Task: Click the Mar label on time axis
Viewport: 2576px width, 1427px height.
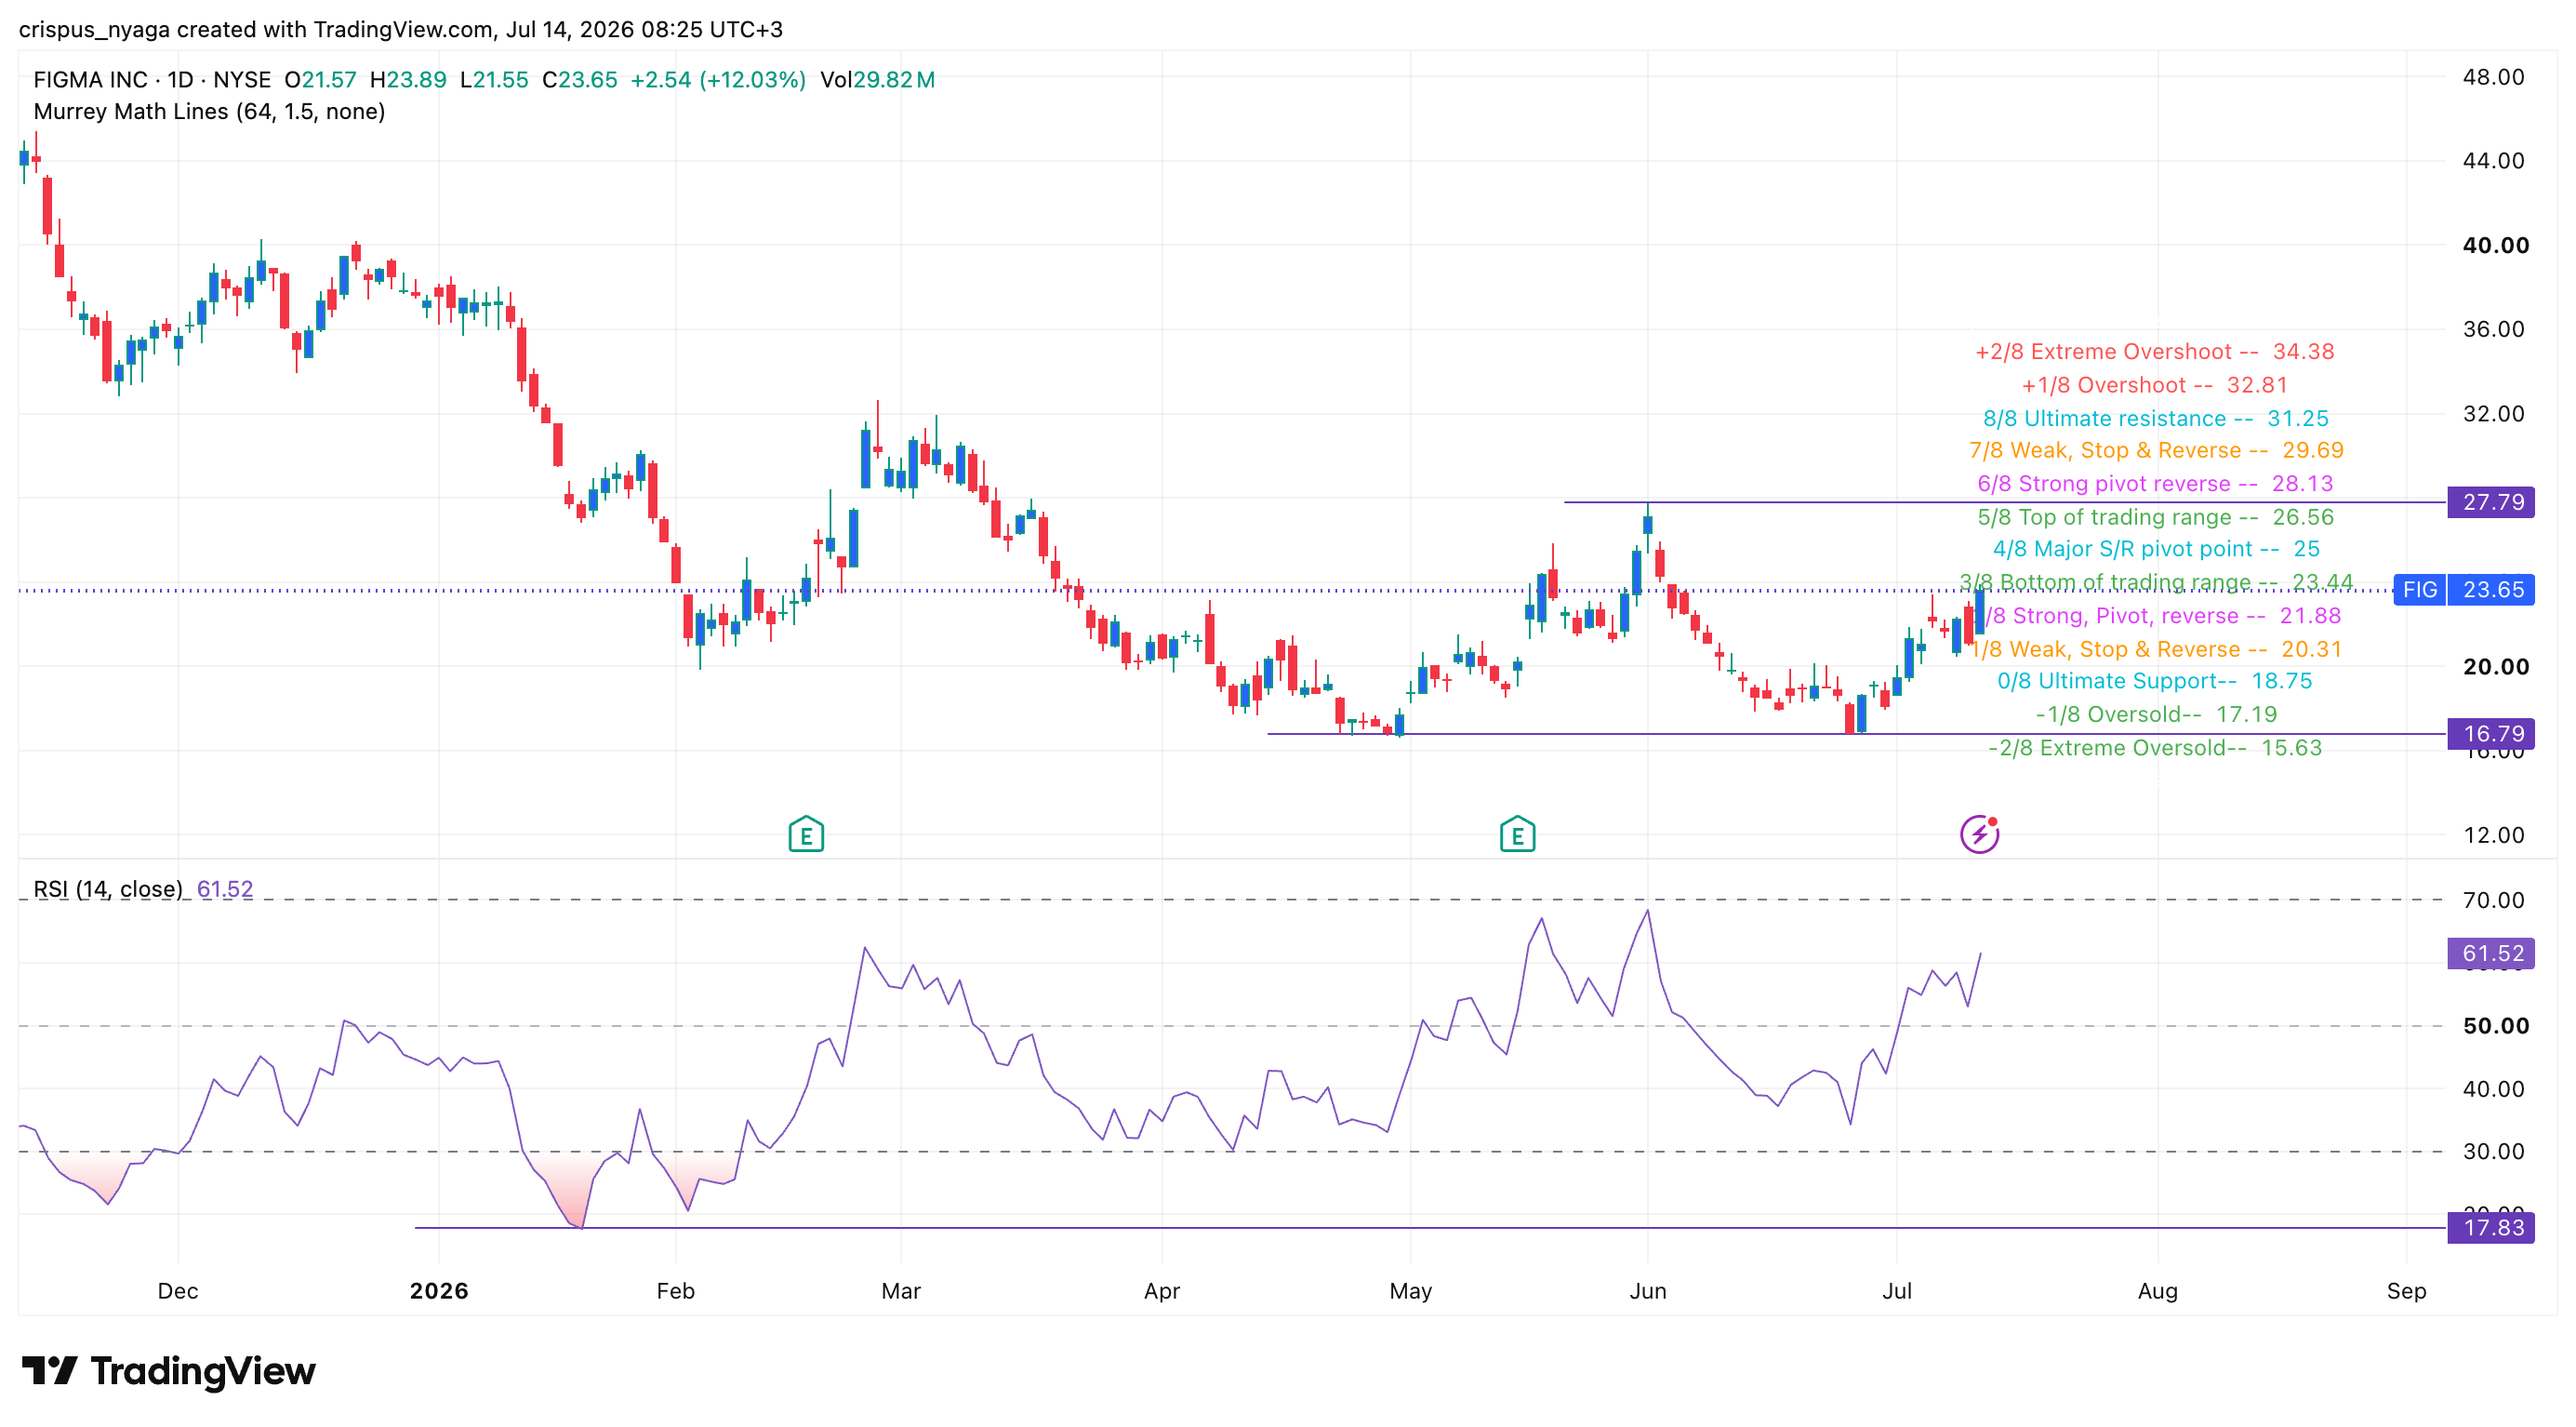Action: click(x=901, y=1291)
